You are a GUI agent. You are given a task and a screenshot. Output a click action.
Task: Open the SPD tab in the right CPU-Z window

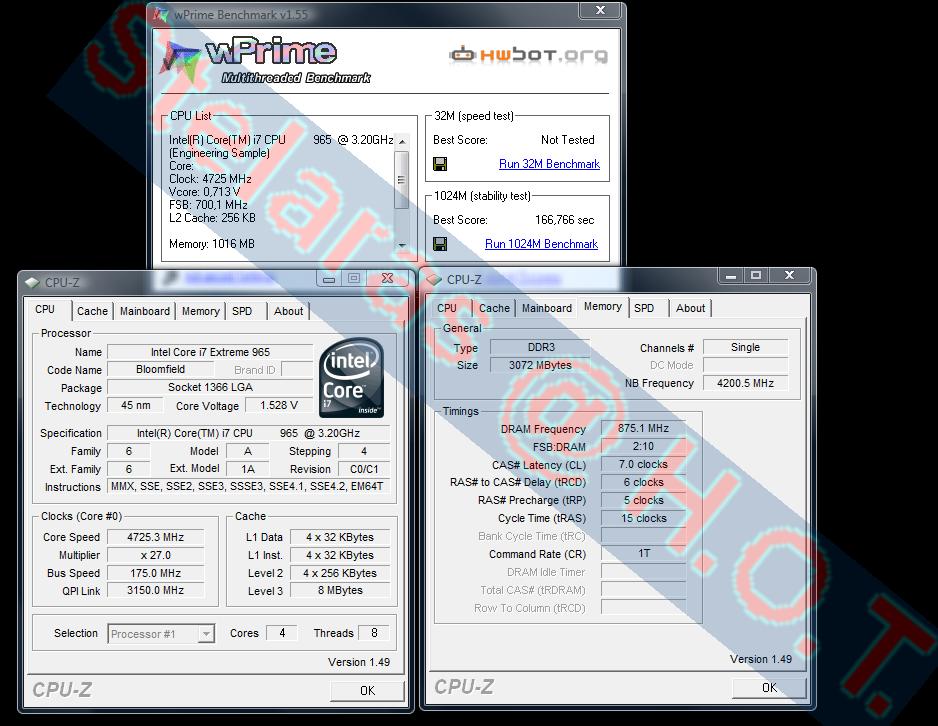pyautogui.click(x=644, y=308)
